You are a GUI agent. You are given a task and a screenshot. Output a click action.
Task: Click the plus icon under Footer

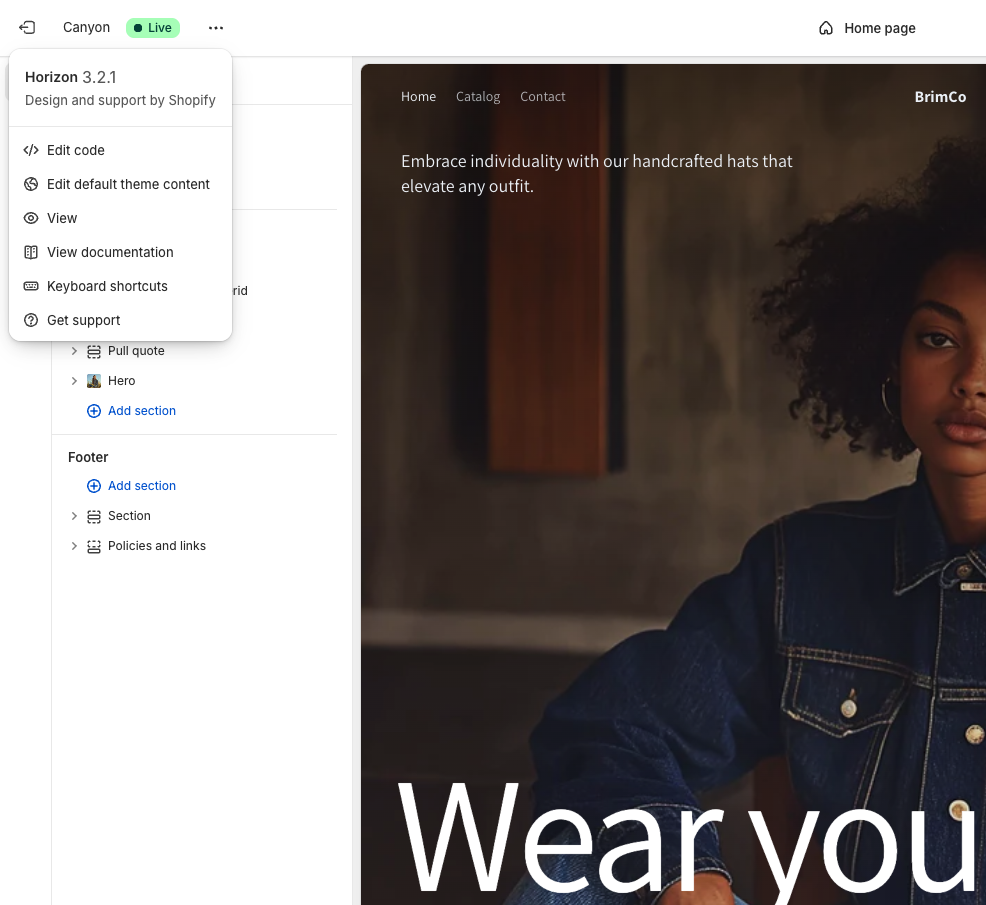94,485
